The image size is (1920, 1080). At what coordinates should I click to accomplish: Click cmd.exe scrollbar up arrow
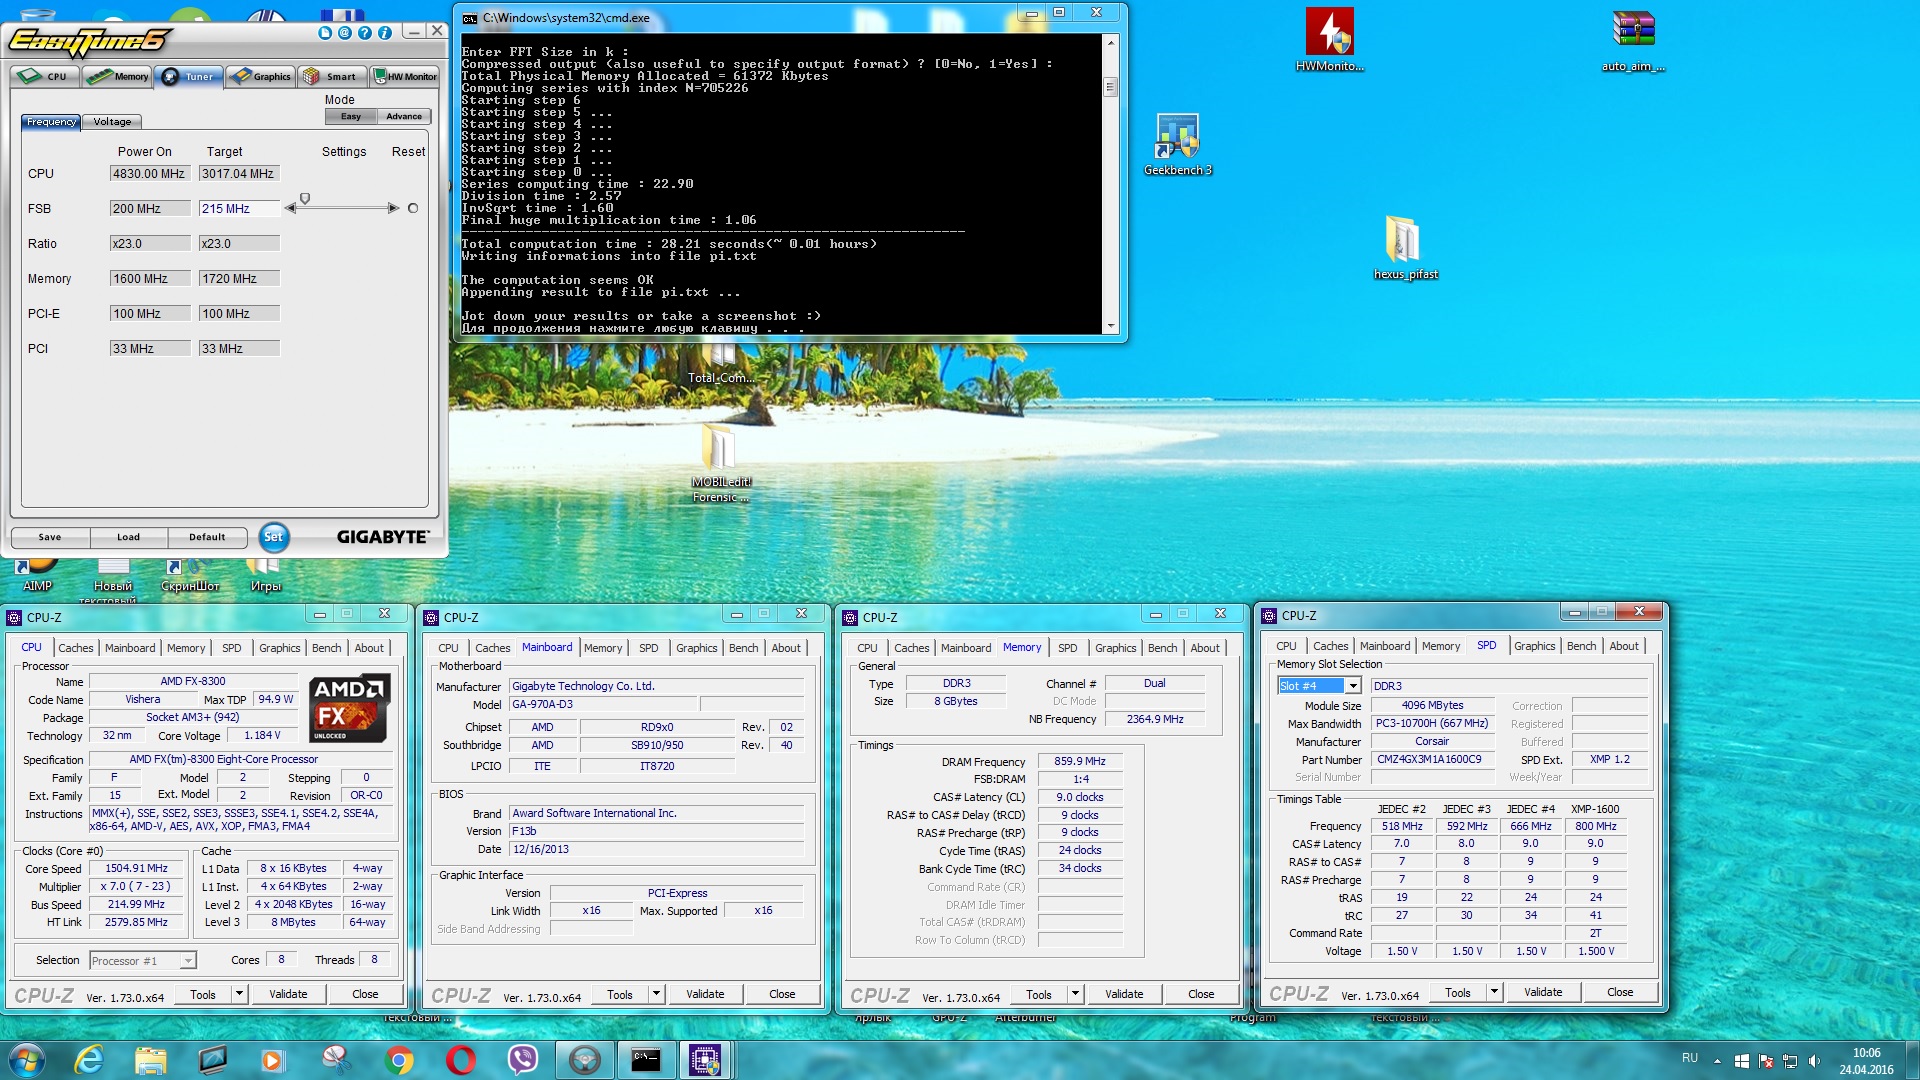(1110, 43)
